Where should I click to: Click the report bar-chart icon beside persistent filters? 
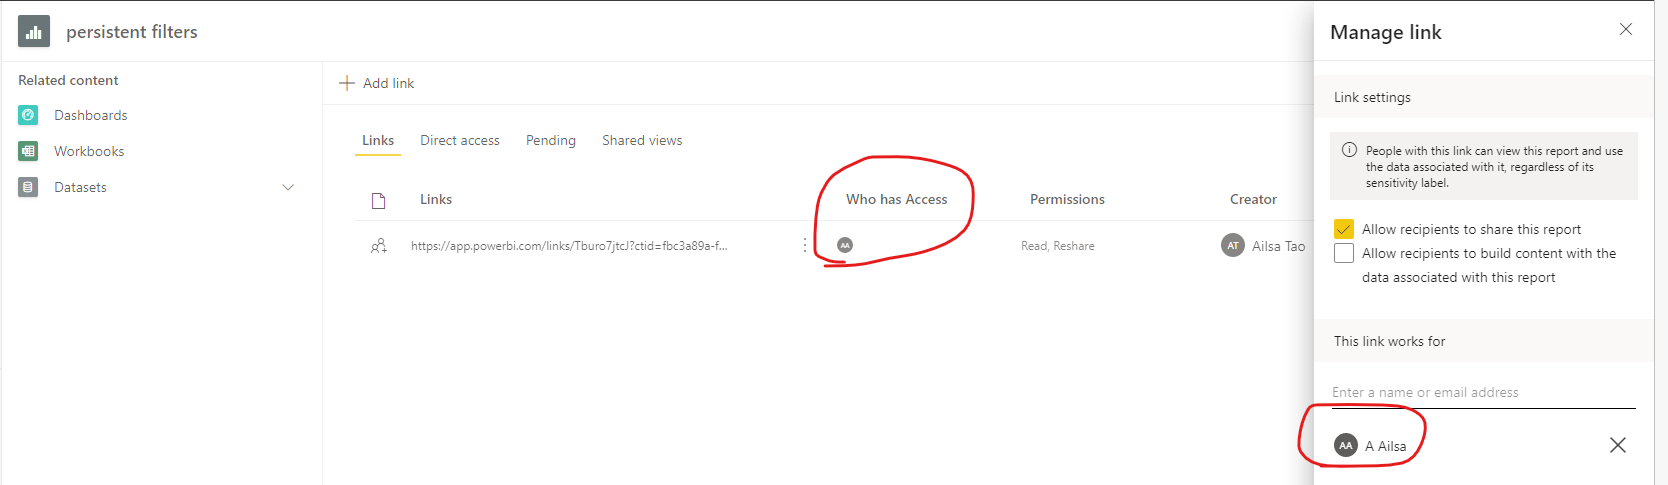tap(34, 31)
